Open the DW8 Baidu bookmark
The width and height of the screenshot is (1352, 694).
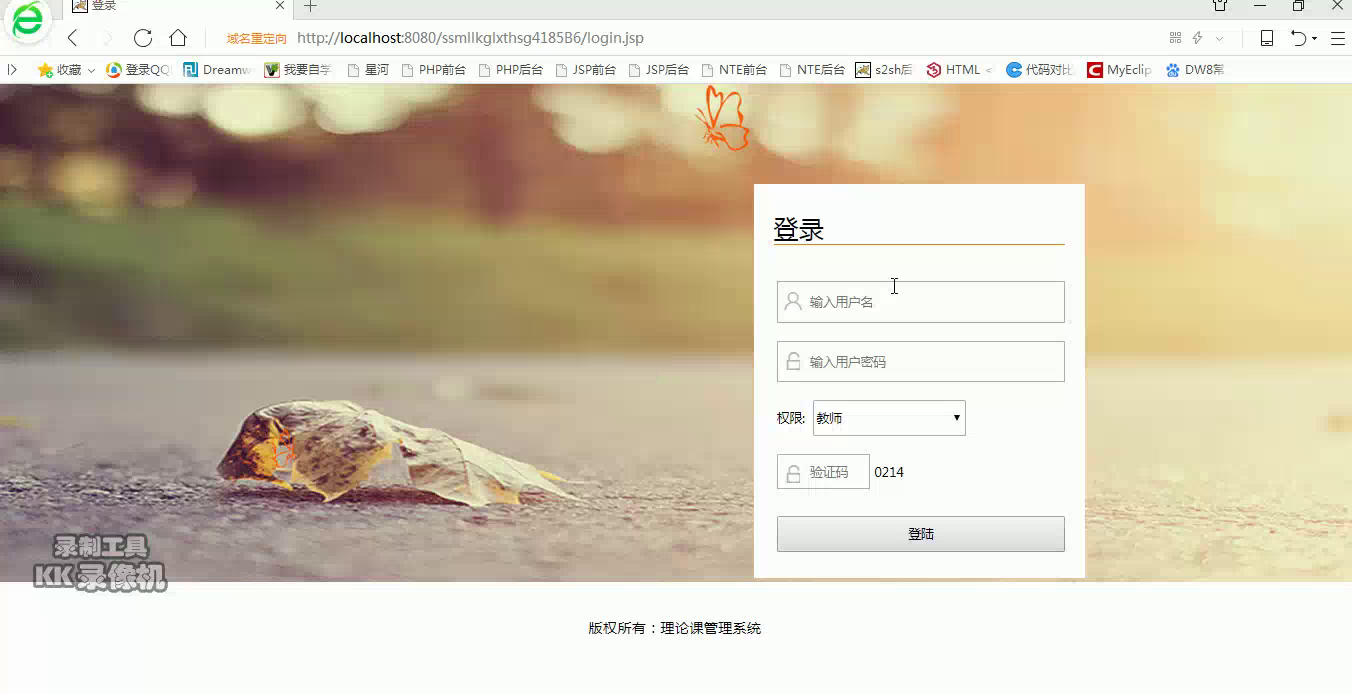1195,70
